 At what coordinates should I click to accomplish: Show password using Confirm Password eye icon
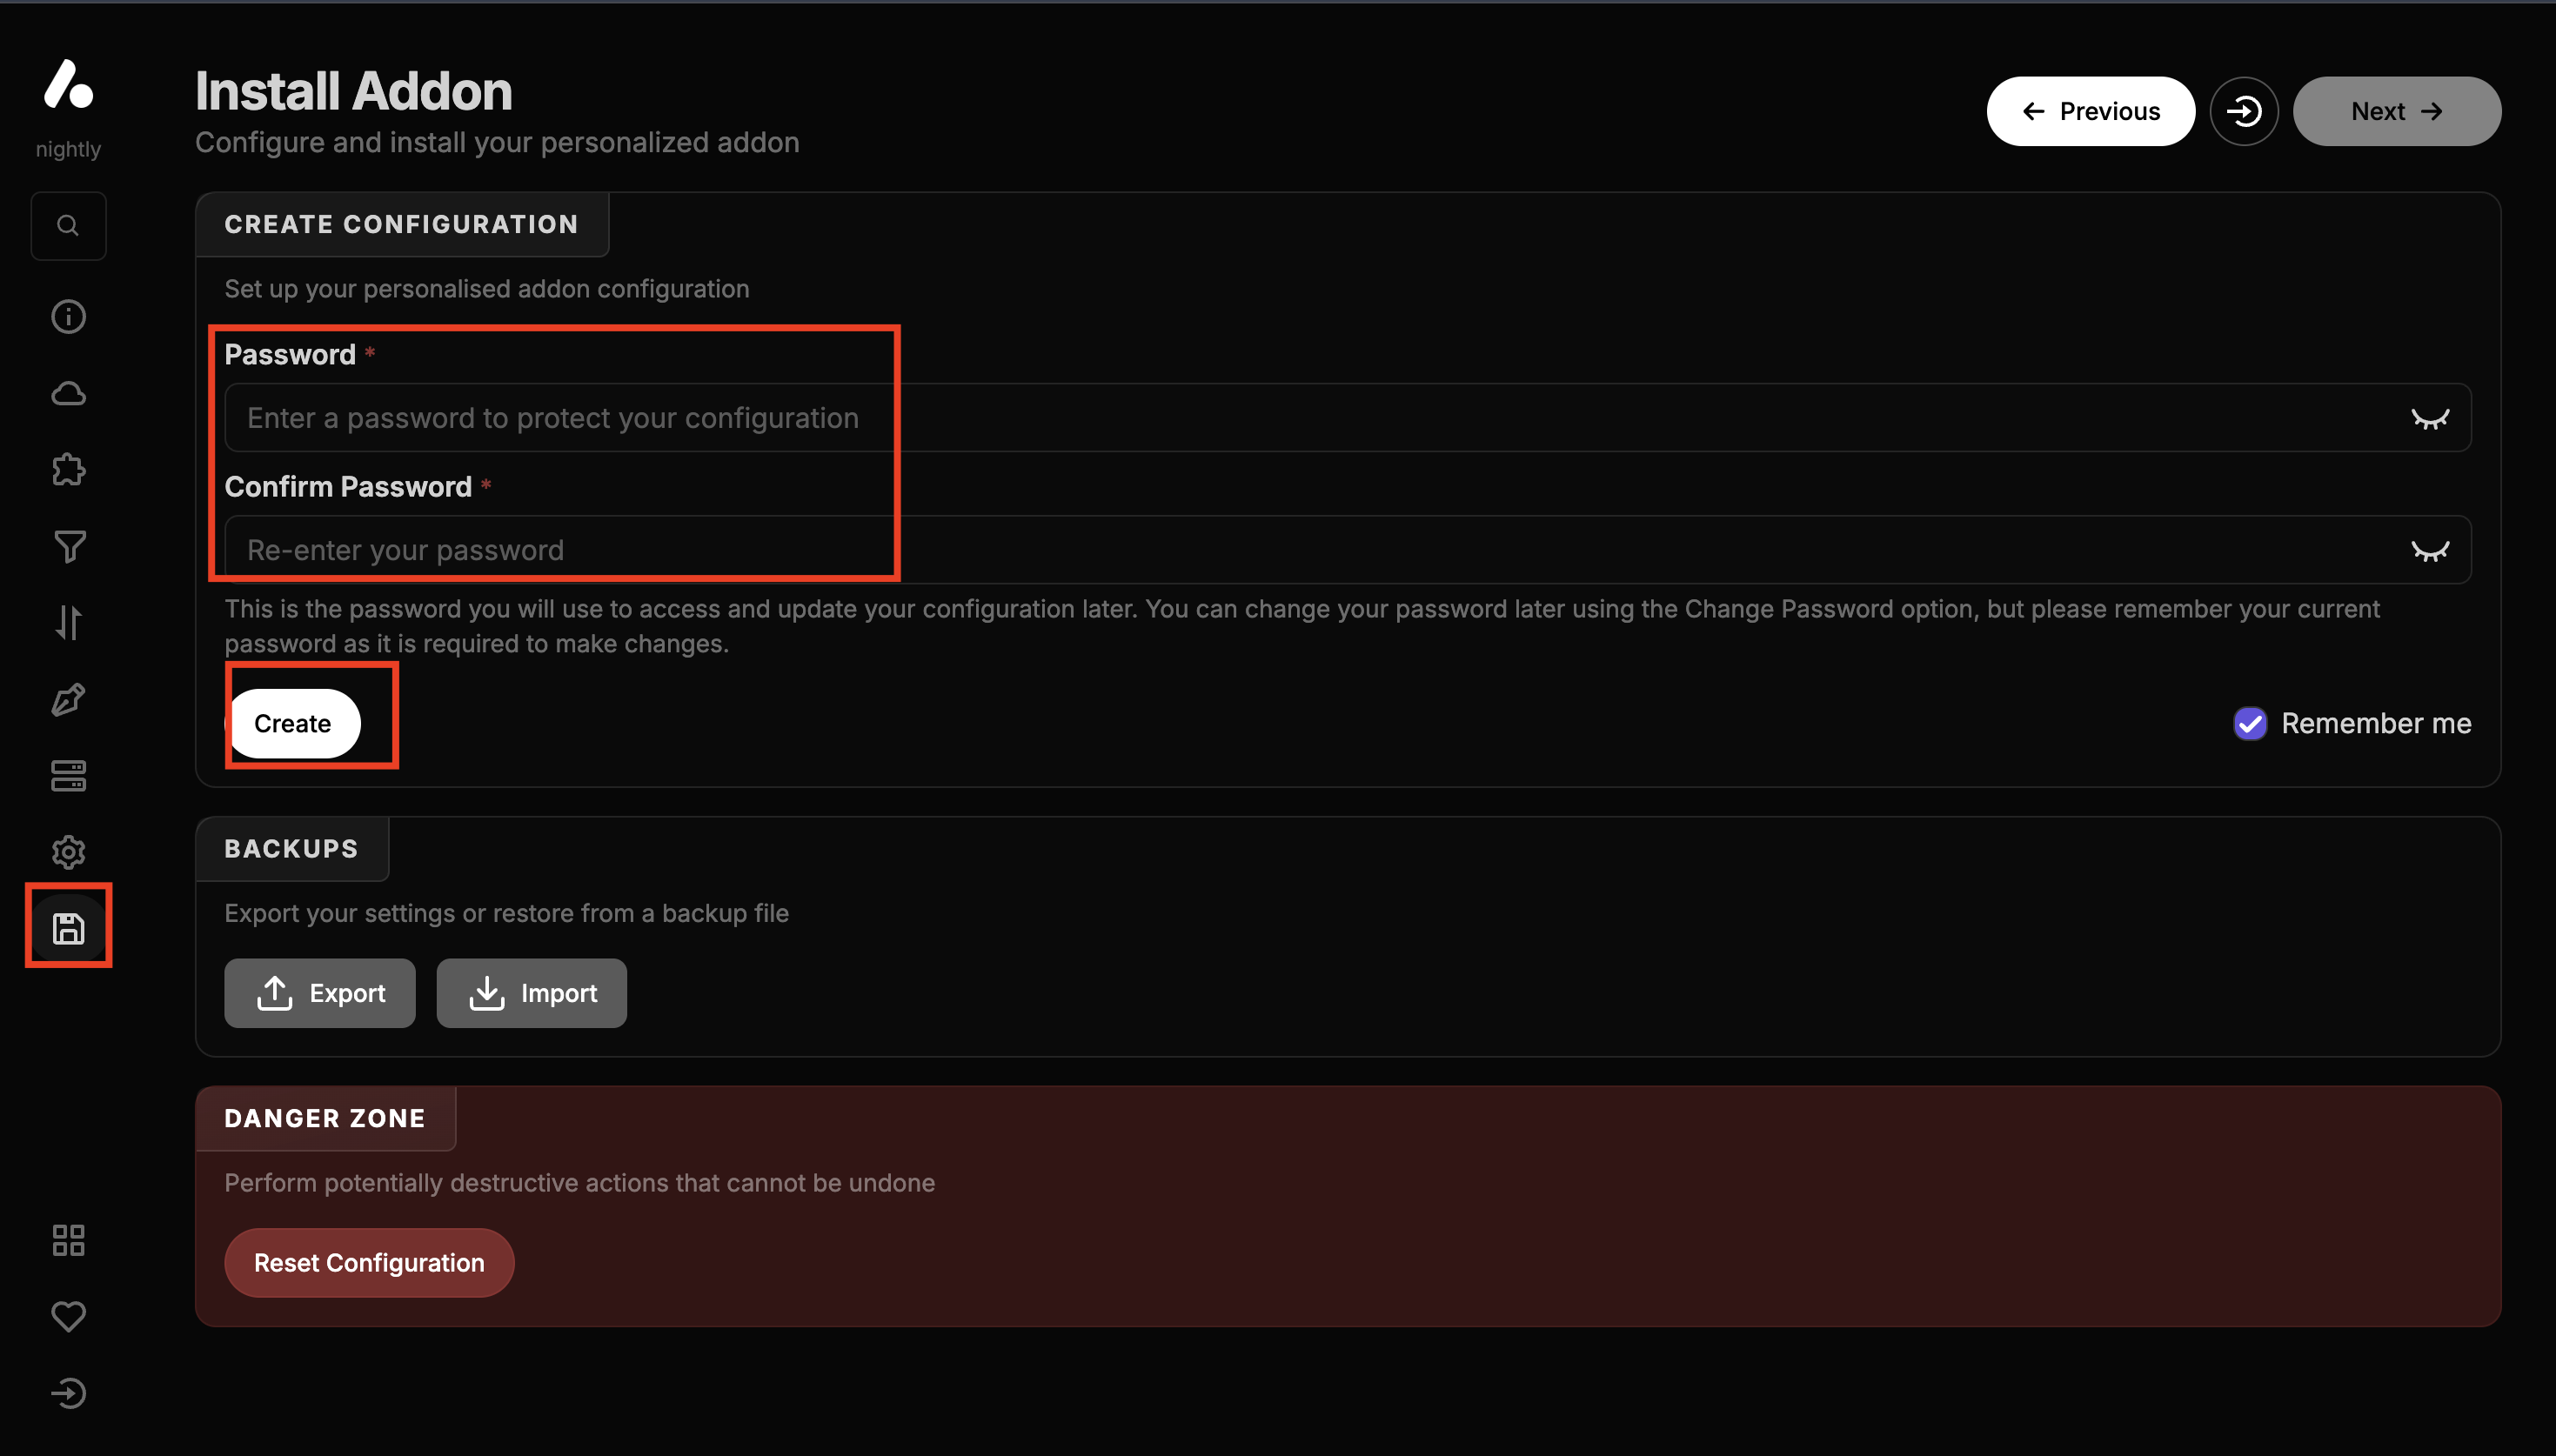[x=2430, y=550]
